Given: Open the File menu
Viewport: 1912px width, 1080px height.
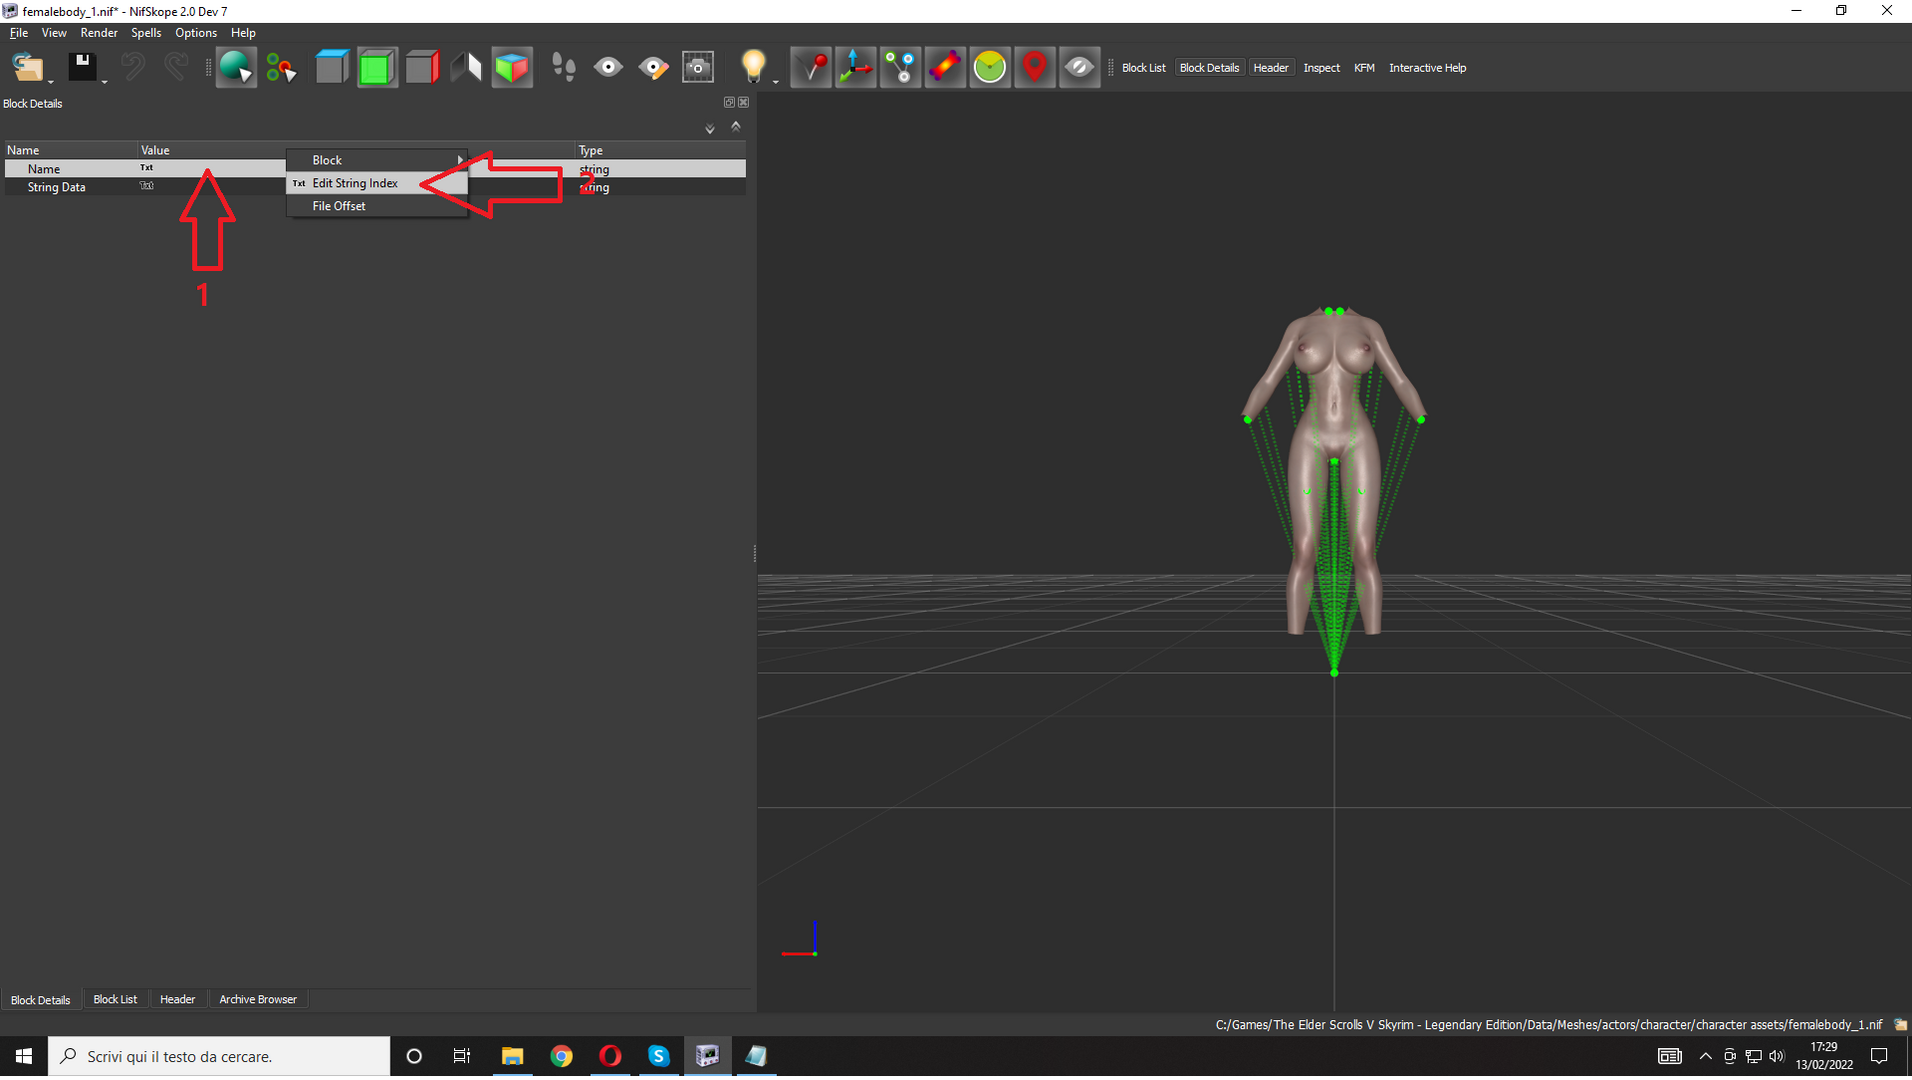Looking at the screenshot, I should (18, 33).
